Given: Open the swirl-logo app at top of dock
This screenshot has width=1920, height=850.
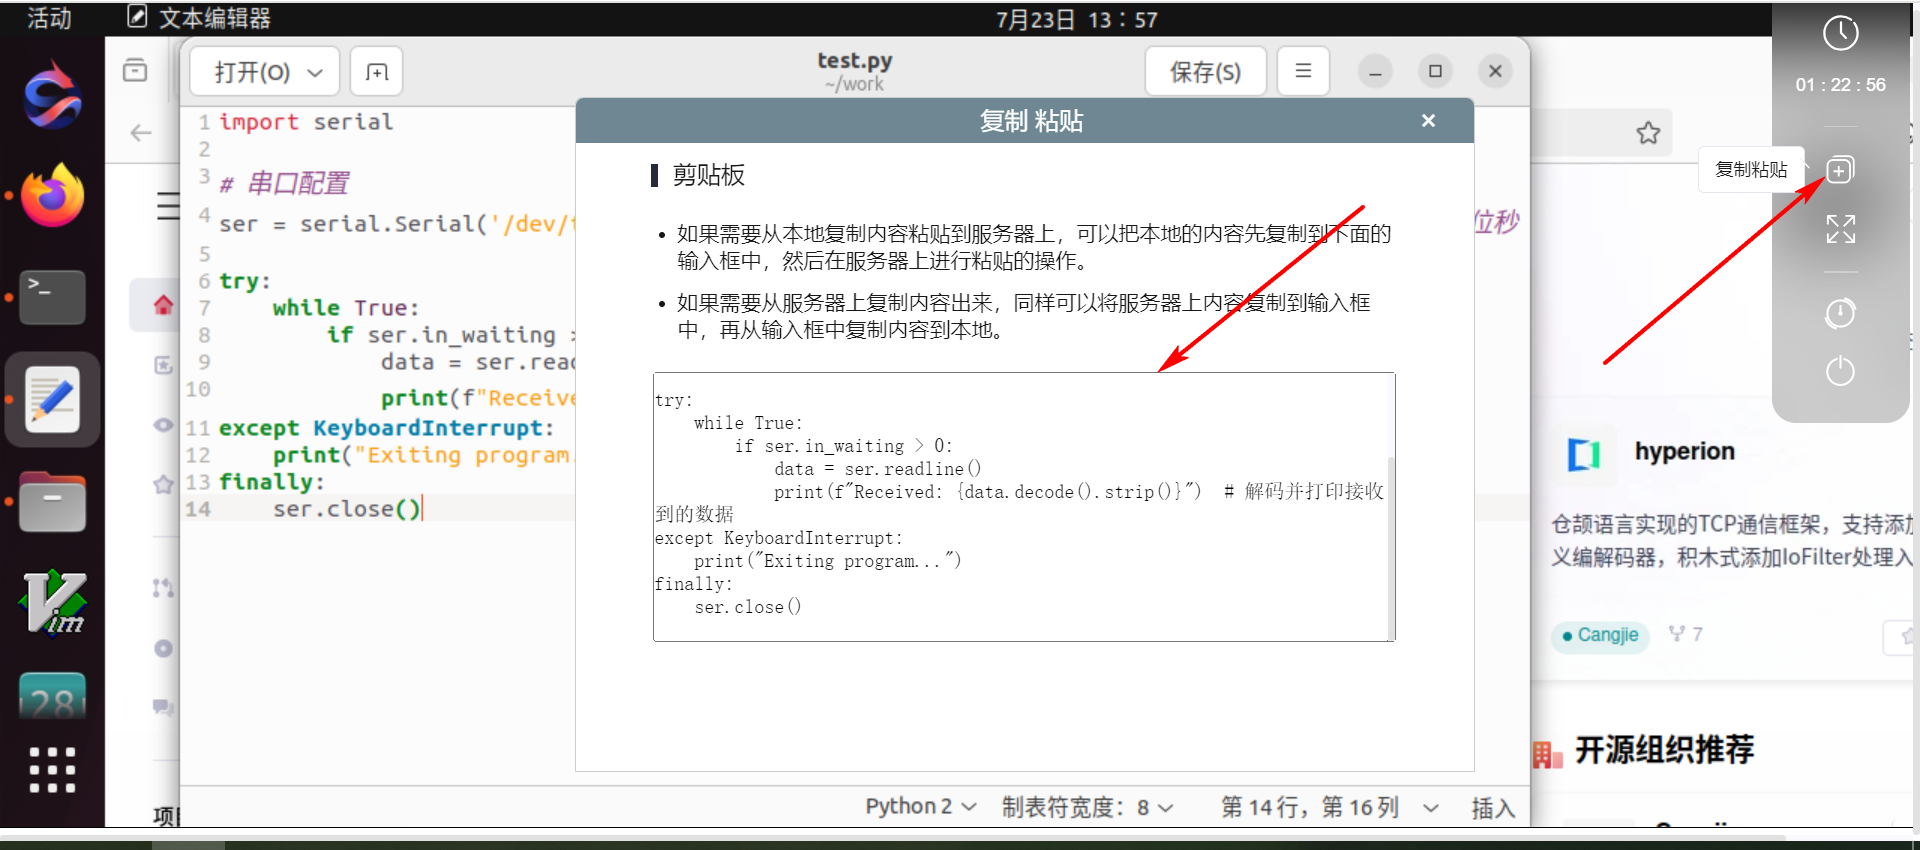Looking at the screenshot, I should pyautogui.click(x=52, y=95).
